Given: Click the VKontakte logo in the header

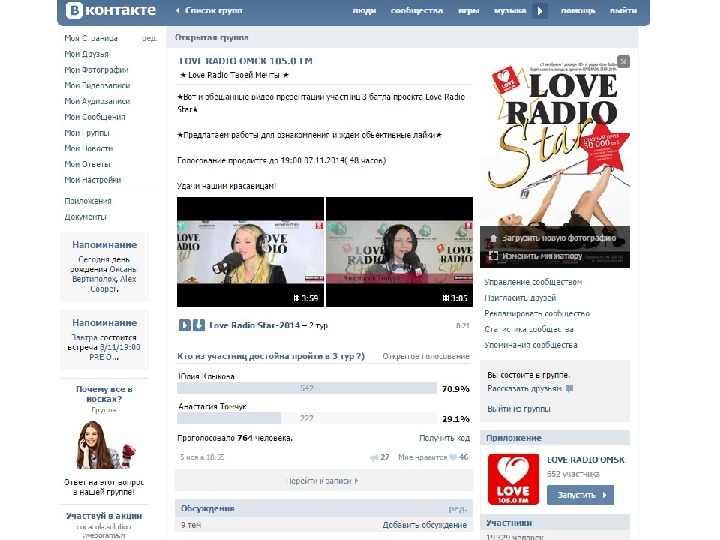Looking at the screenshot, I should [x=111, y=10].
